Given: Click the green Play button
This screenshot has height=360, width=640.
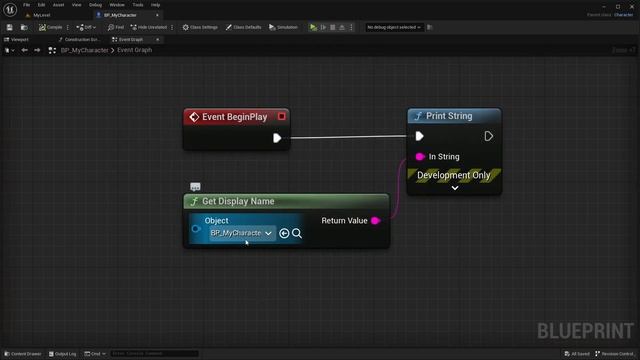Looking at the screenshot, I should tap(313, 27).
